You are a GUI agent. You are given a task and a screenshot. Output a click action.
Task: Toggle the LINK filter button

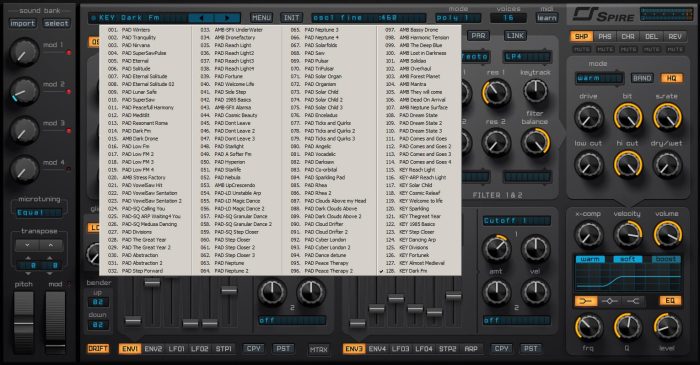[x=515, y=35]
